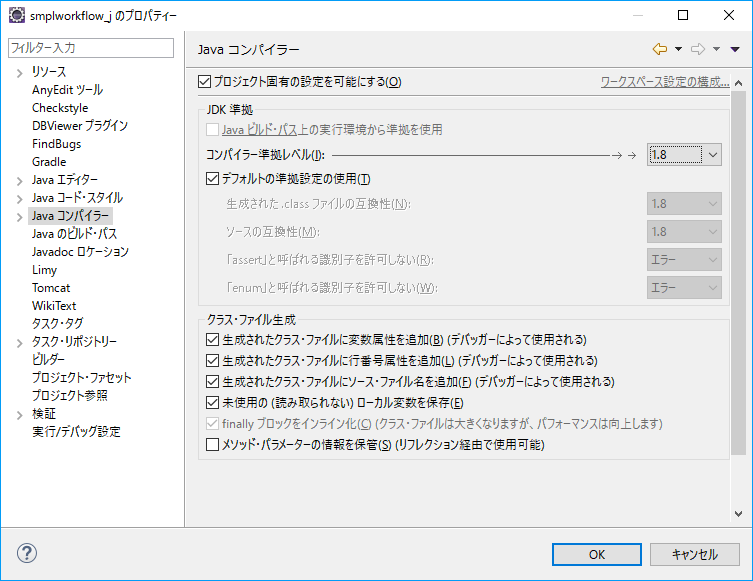Image resolution: width=753 pixels, height=581 pixels.
Task: Click the Eclipse icon in title bar
Action: pos(17,15)
